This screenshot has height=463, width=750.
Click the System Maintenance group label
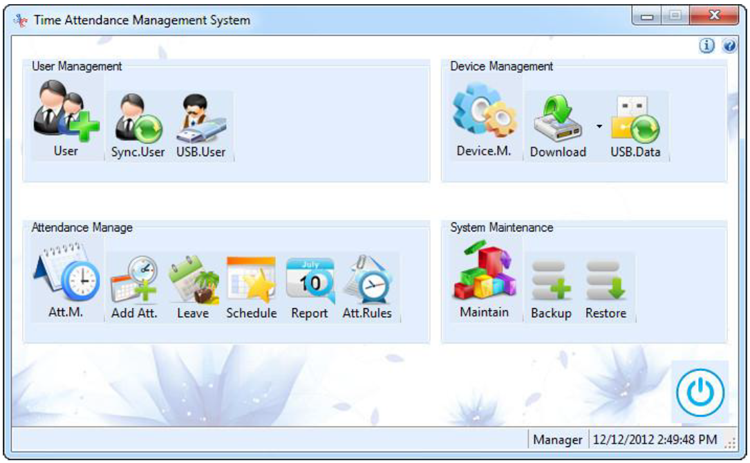(x=501, y=227)
